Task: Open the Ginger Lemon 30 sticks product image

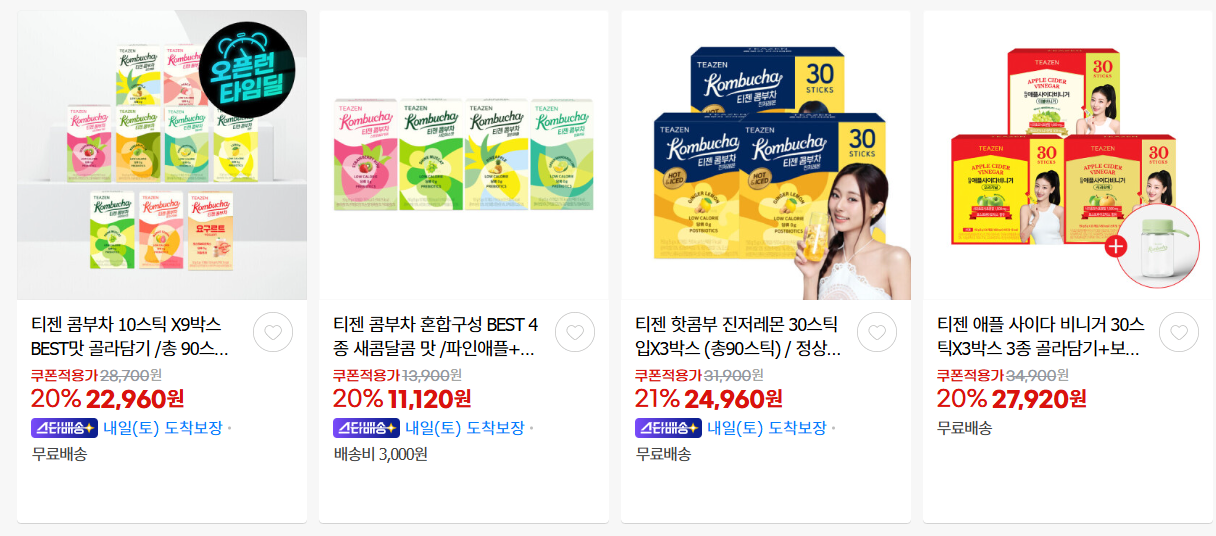Action: 766,155
